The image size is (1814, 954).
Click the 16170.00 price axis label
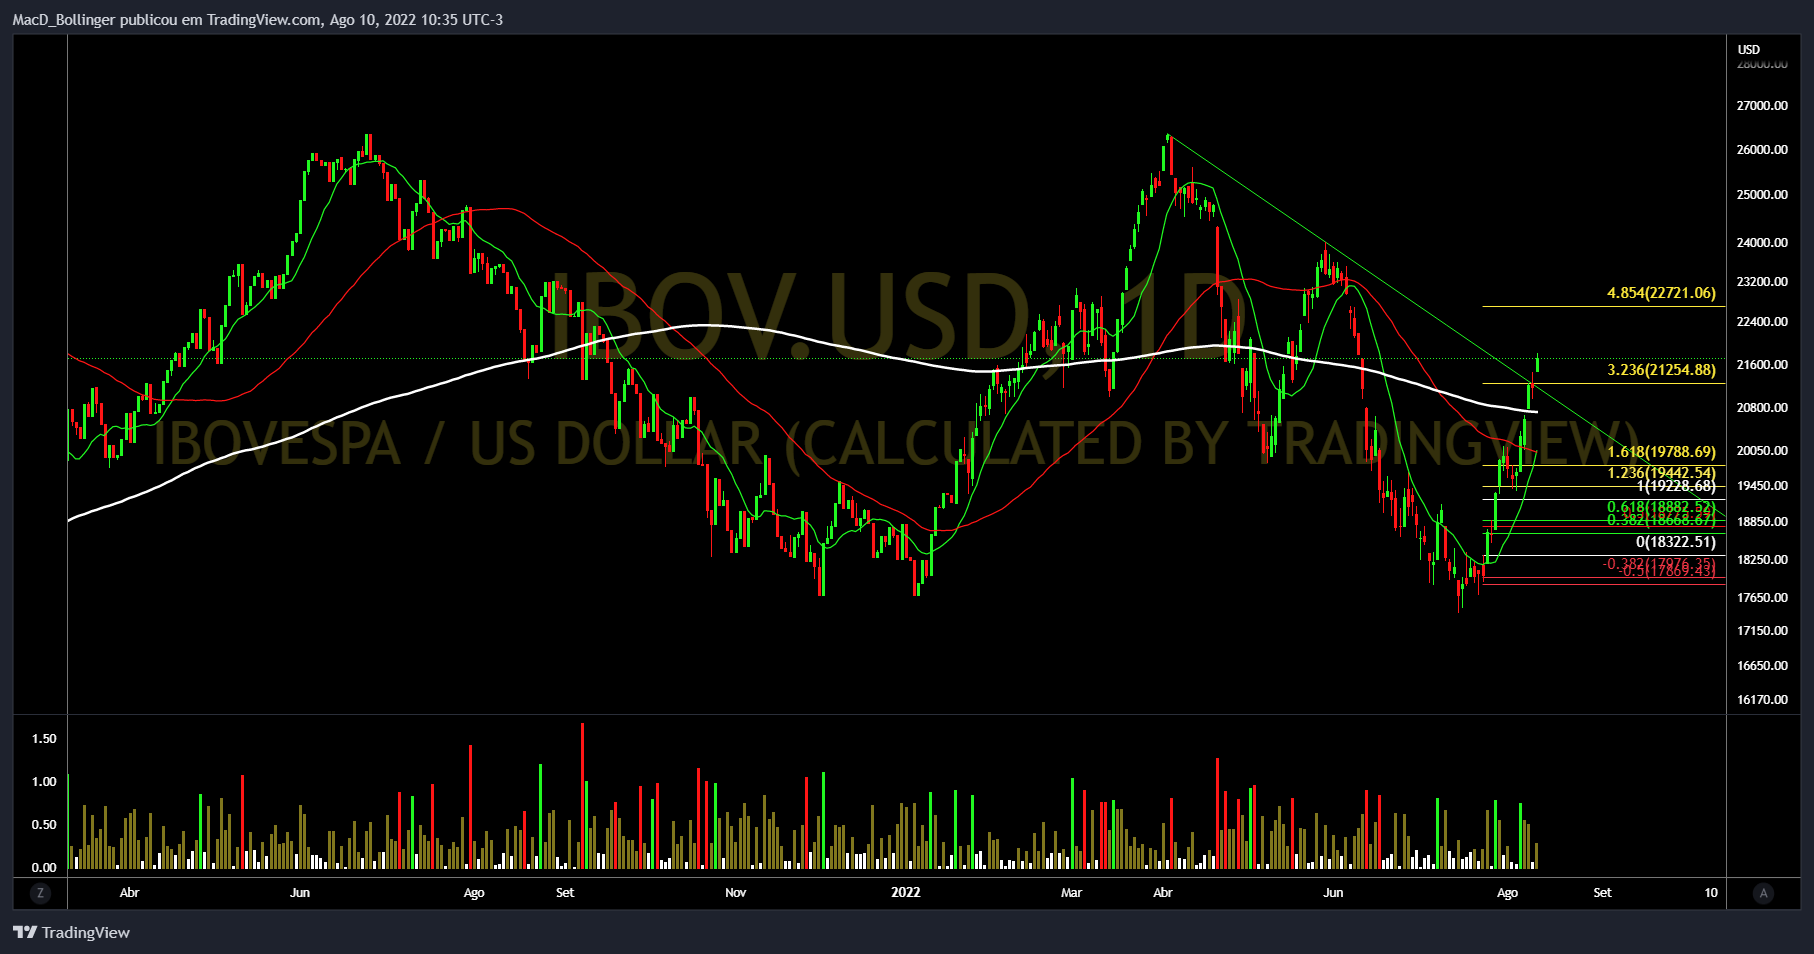pos(1762,700)
